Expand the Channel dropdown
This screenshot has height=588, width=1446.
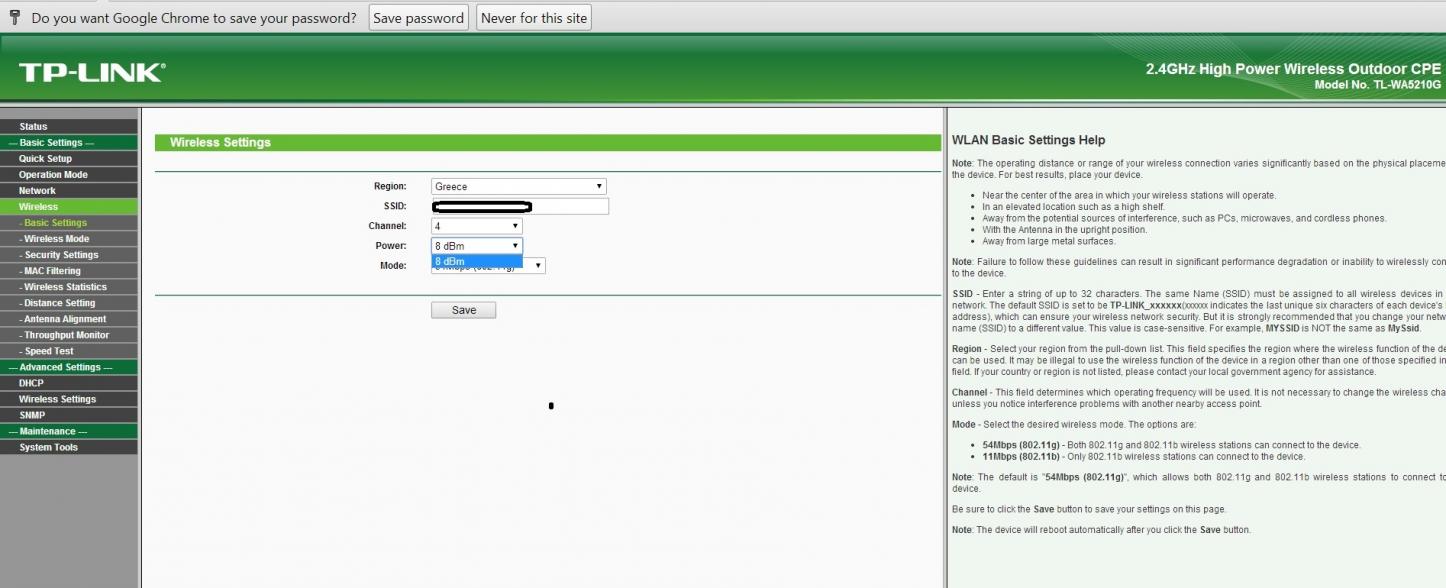click(476, 226)
